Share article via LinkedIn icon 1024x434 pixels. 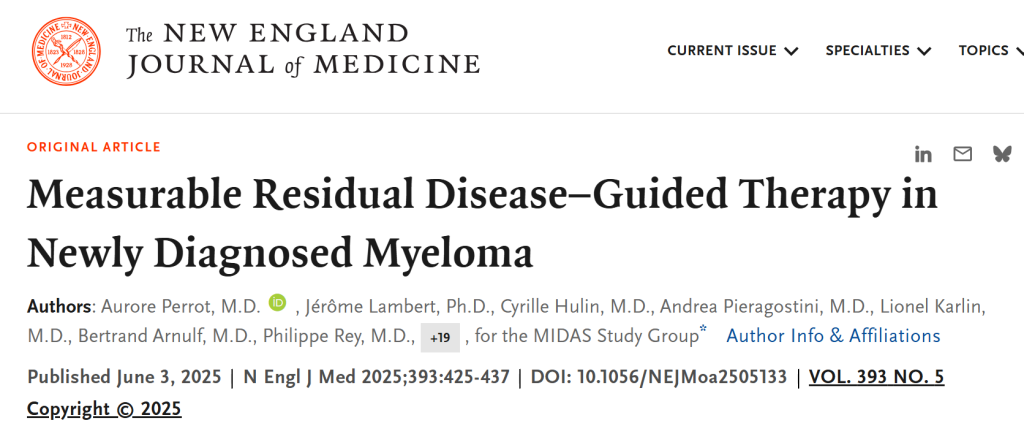point(923,155)
